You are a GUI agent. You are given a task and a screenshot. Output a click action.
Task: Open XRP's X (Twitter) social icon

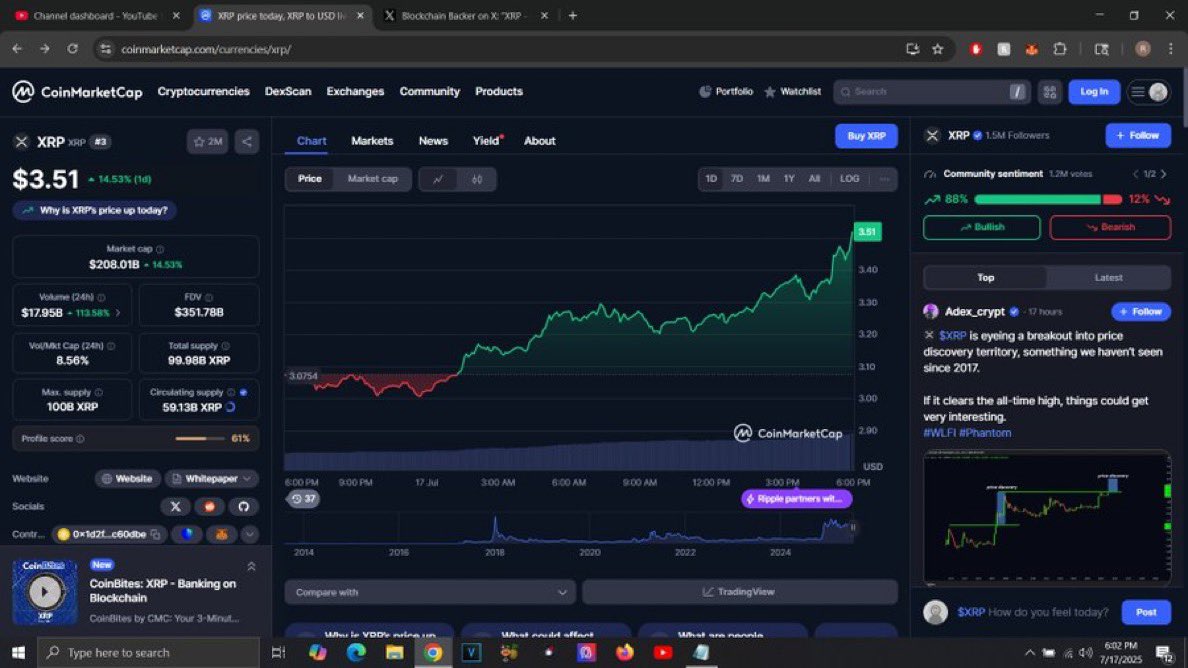pyautogui.click(x=175, y=506)
